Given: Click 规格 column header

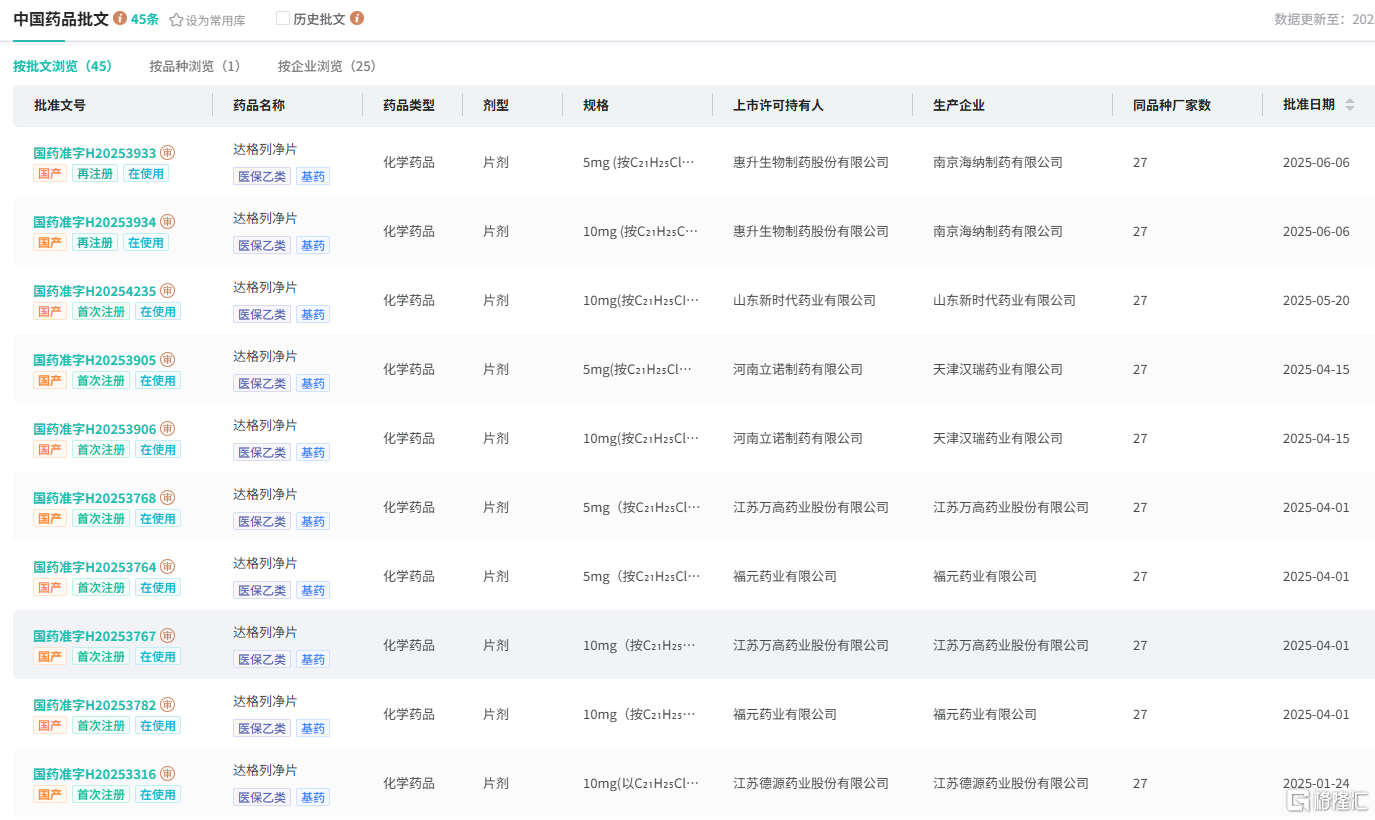Looking at the screenshot, I should [596, 105].
